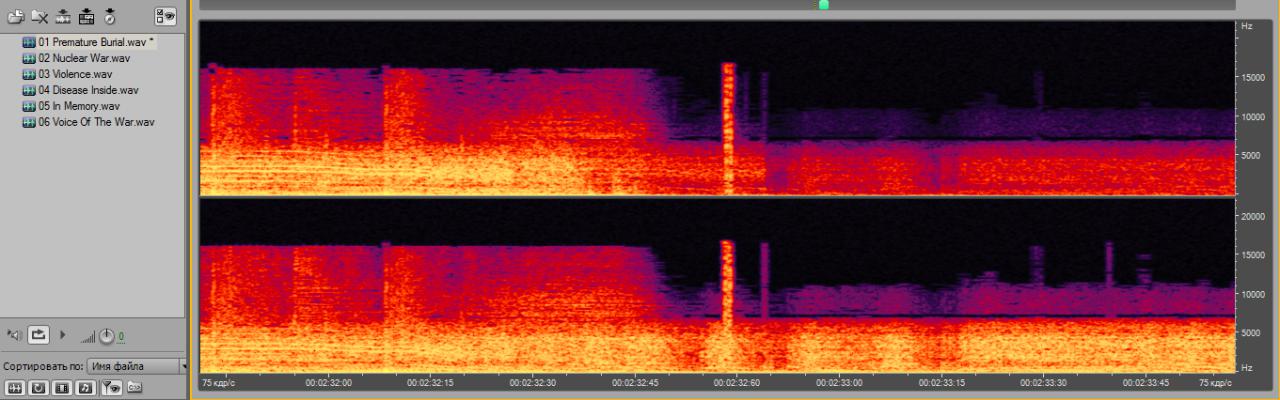Toggle Show MIDI Files note button
This screenshot has width=1280, height=400.
(85, 387)
